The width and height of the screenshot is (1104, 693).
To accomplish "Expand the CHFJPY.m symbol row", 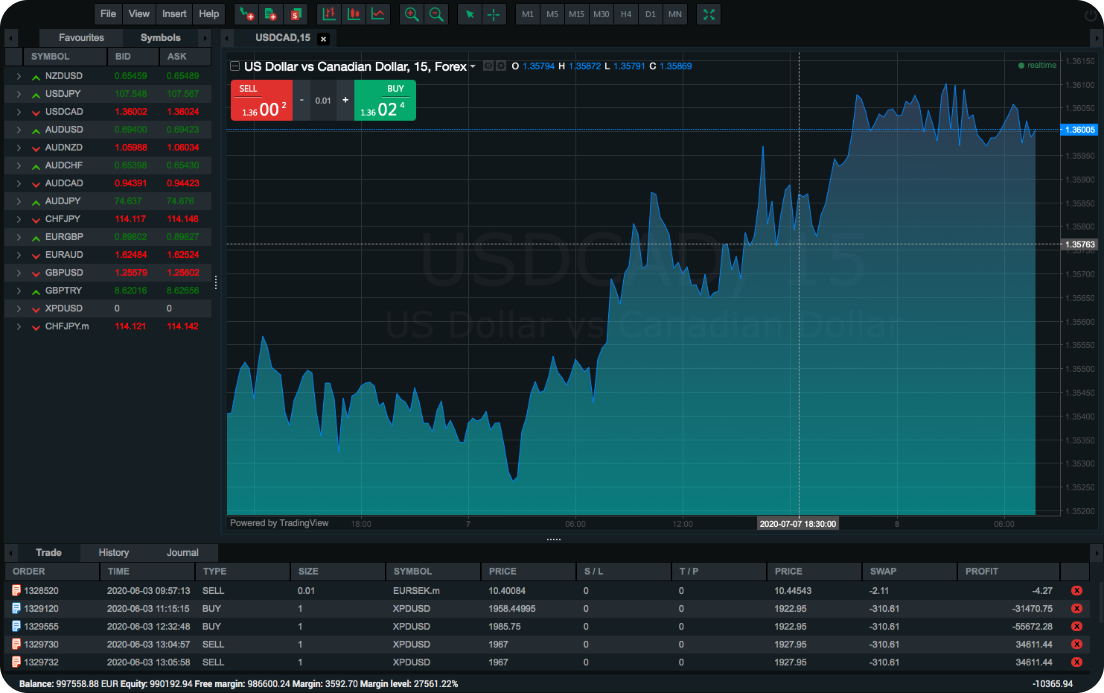I will click(x=18, y=327).
